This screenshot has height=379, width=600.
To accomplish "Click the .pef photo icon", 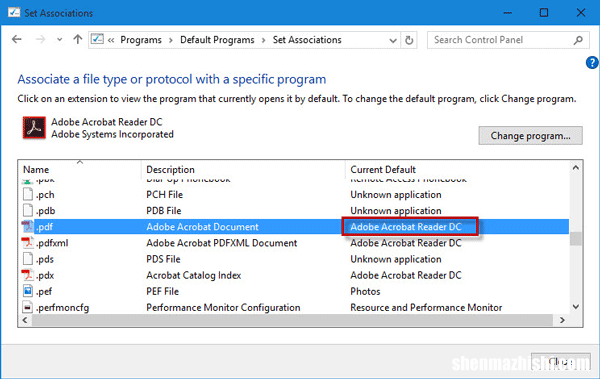I will [28, 291].
